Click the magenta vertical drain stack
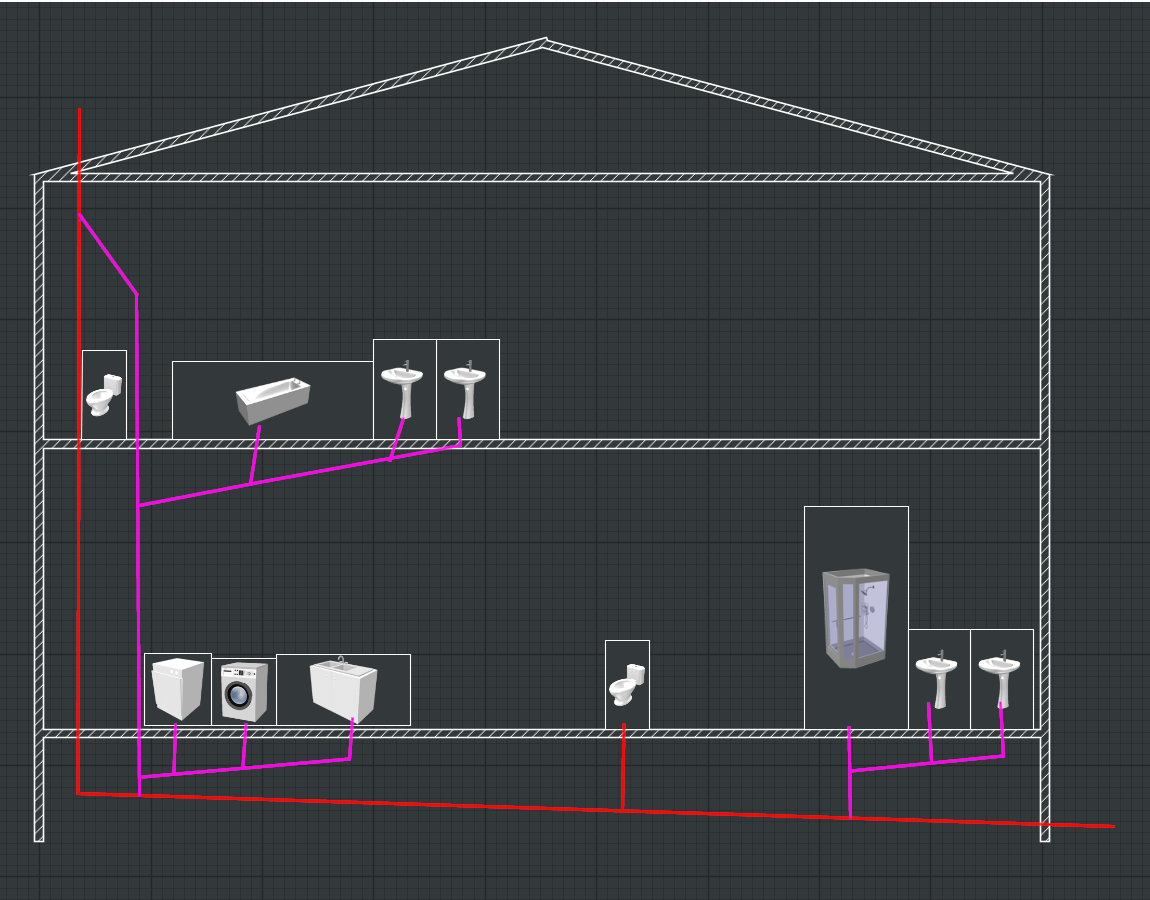 click(137, 620)
